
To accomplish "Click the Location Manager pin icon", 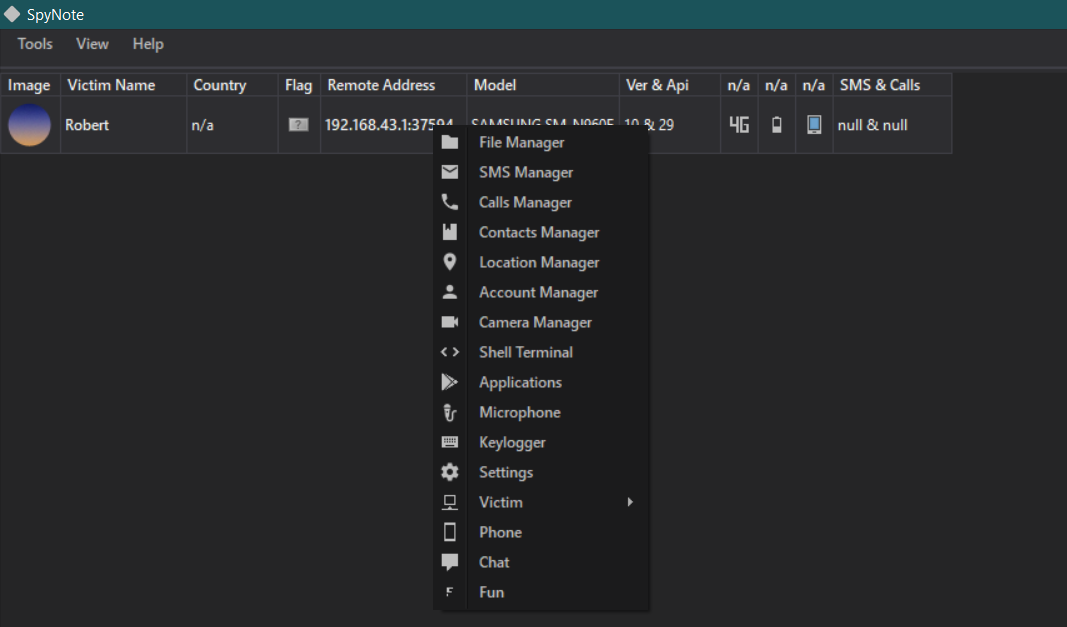I will (x=449, y=262).
